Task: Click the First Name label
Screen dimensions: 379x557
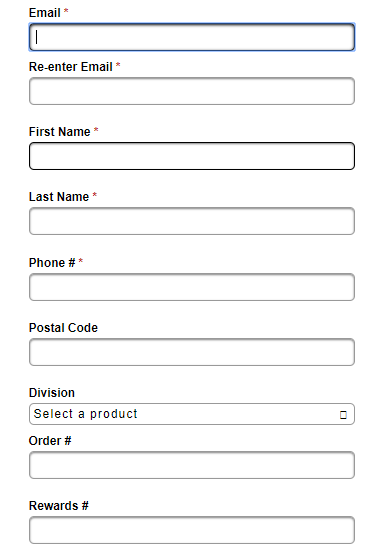Action: (x=60, y=132)
